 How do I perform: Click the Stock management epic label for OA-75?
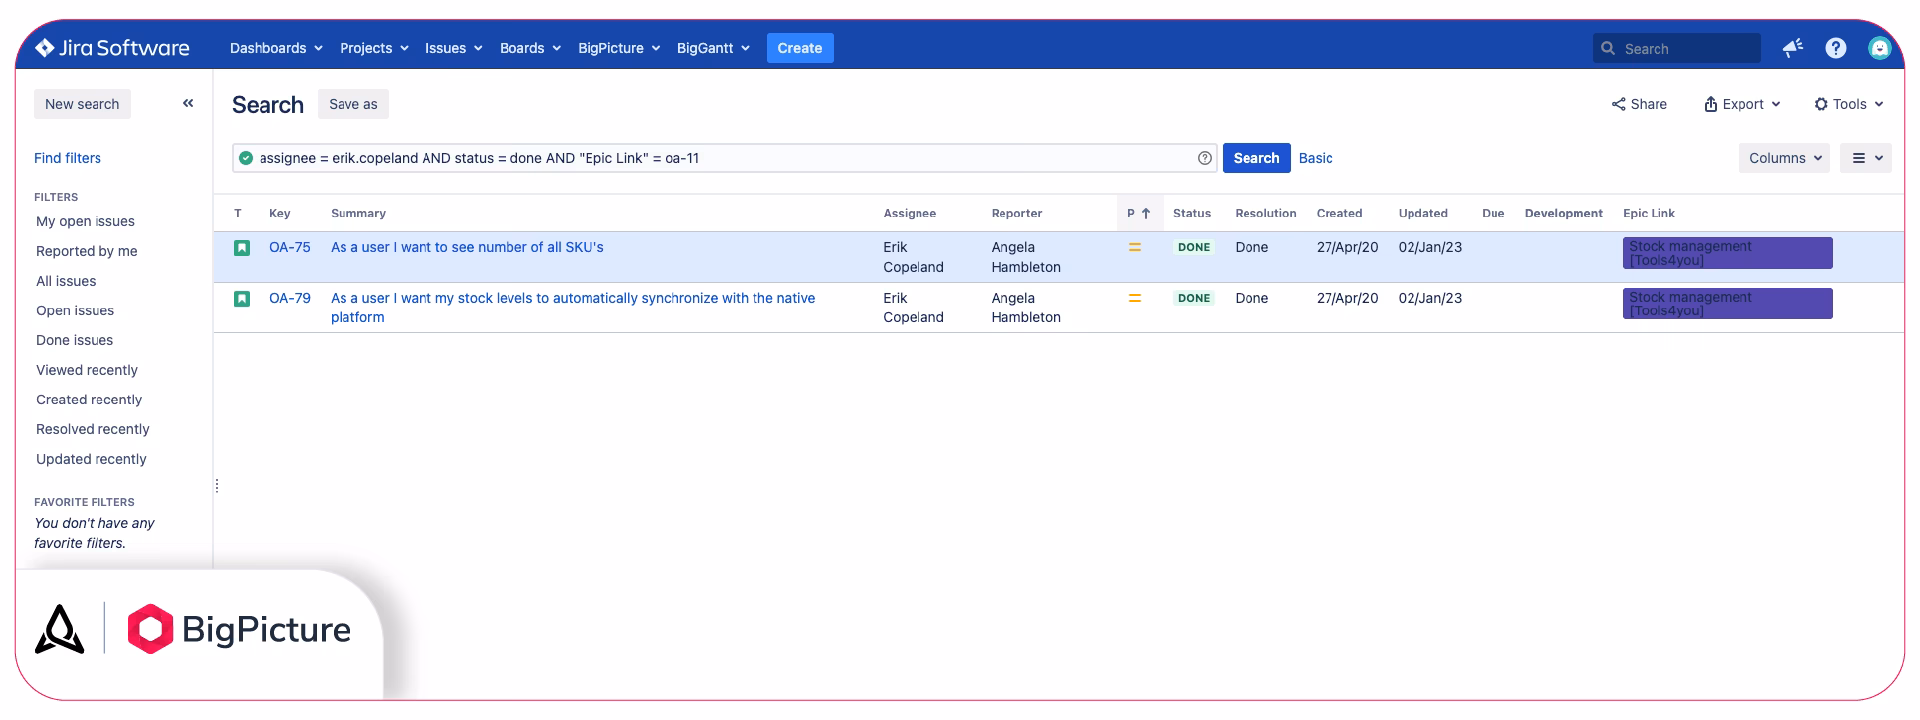[x=1726, y=253]
